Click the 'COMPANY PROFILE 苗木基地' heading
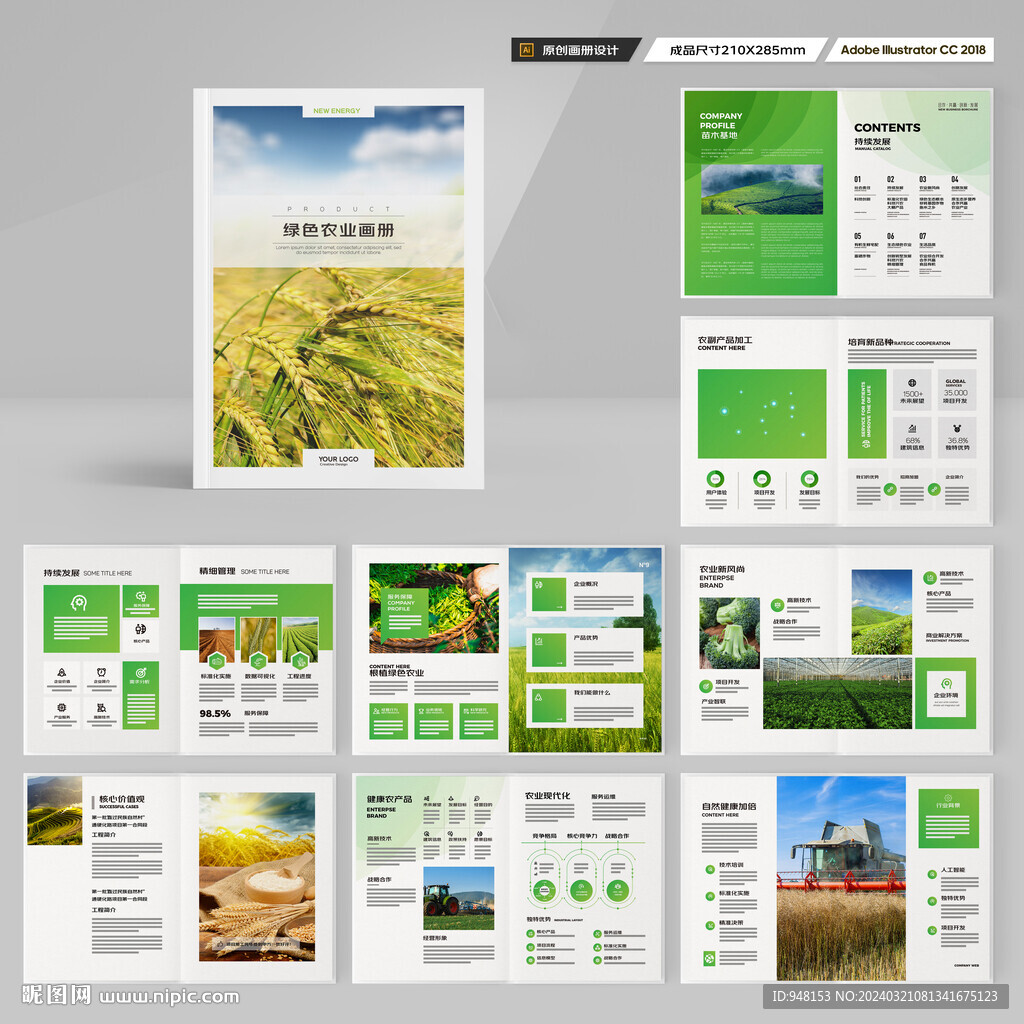This screenshot has width=1024, height=1024. (720, 125)
